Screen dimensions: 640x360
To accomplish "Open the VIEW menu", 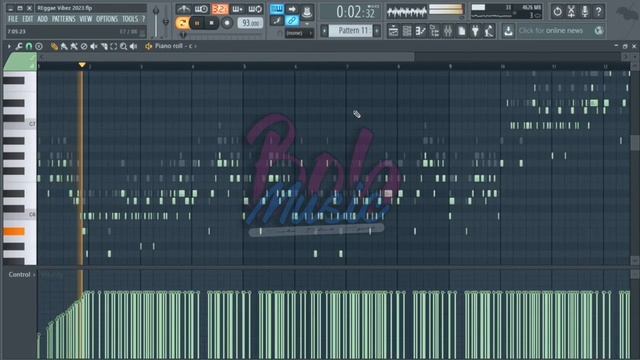I will pyautogui.click(x=86, y=19).
